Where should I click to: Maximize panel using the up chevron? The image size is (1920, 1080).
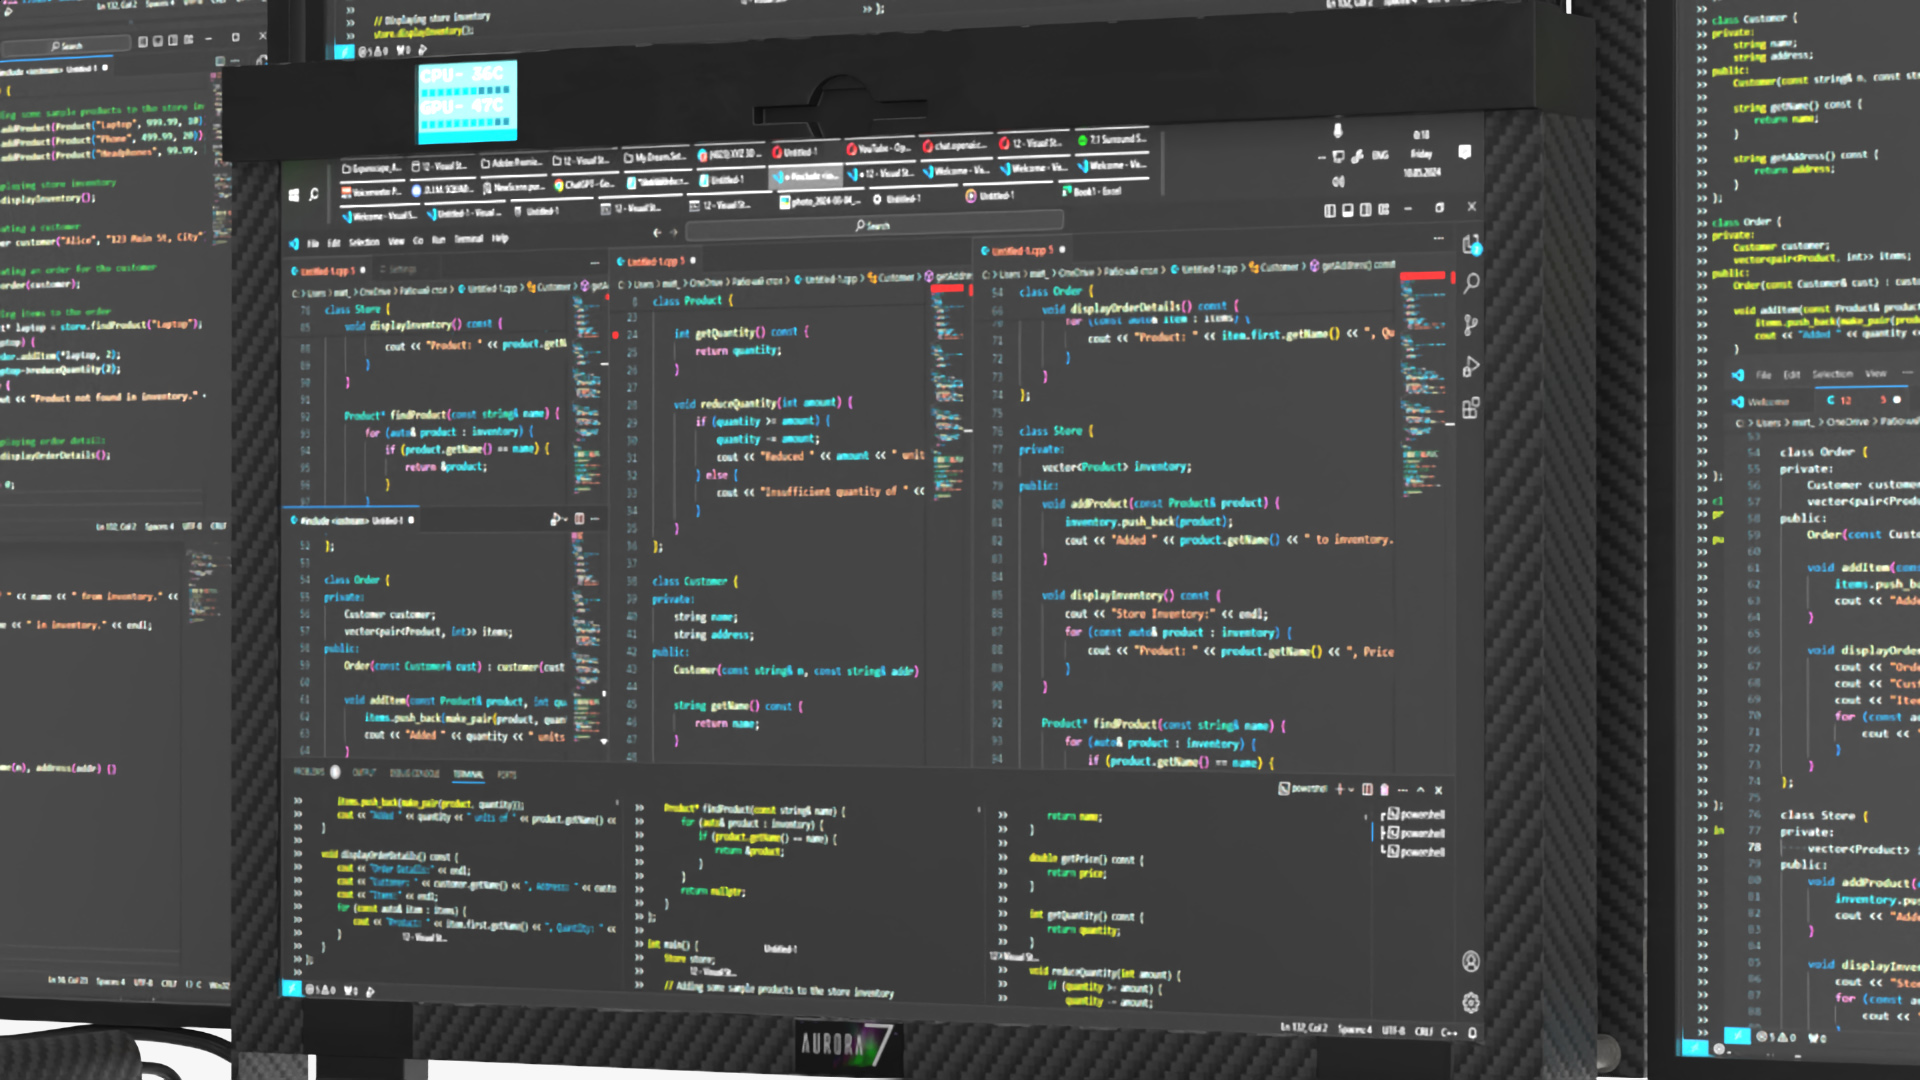tap(1420, 789)
